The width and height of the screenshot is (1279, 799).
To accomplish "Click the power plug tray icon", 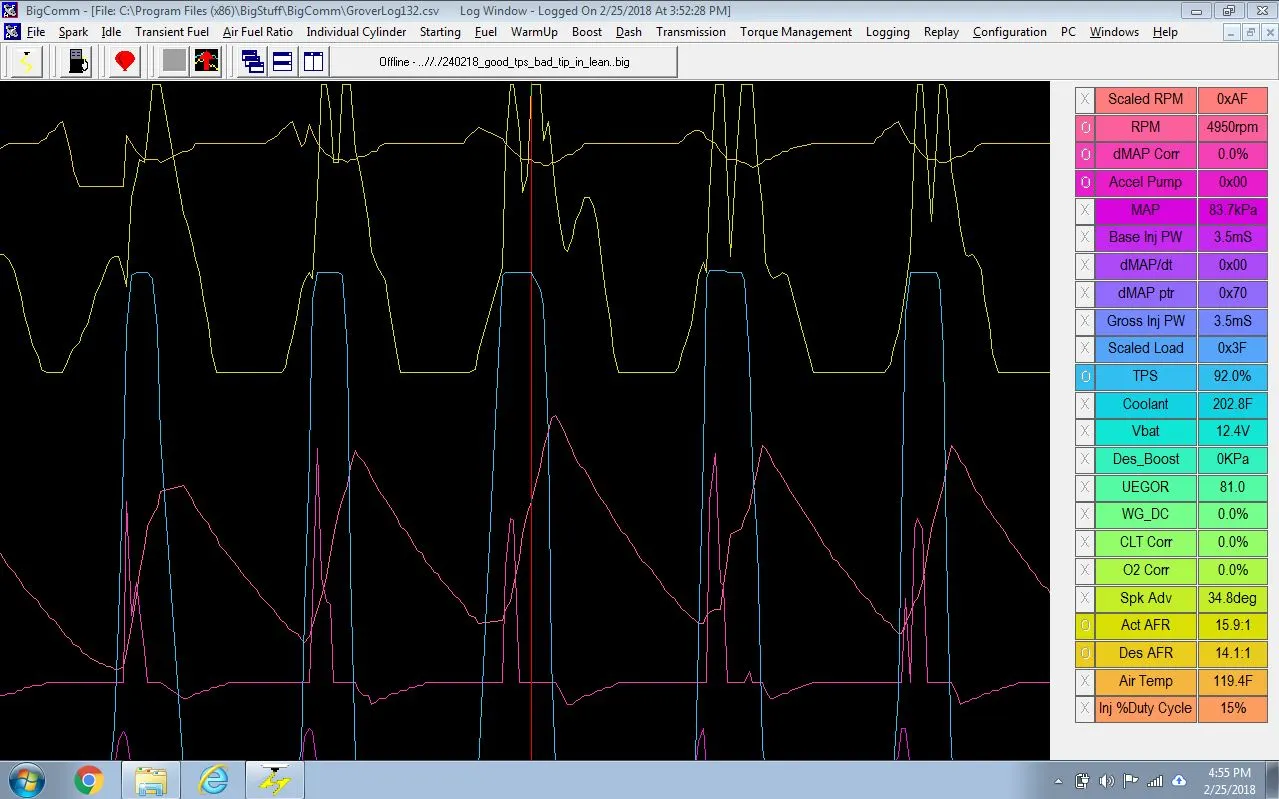I will pyautogui.click(x=1082, y=781).
